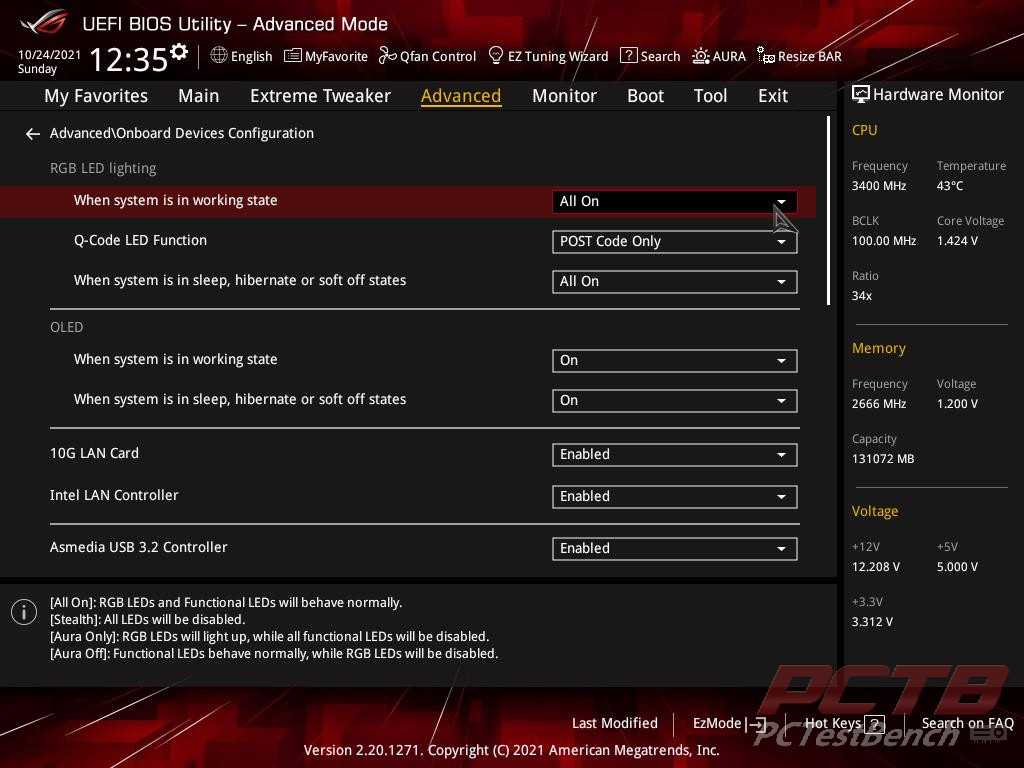Switch to EzMode
Image resolution: width=1024 pixels, height=768 pixels.
tap(729, 724)
